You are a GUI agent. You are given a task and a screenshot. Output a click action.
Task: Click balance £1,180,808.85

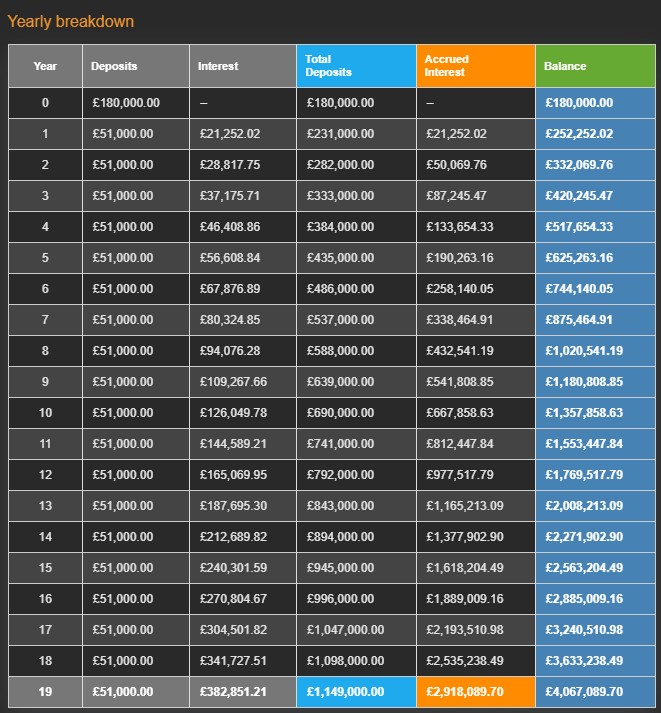pyautogui.click(x=584, y=382)
